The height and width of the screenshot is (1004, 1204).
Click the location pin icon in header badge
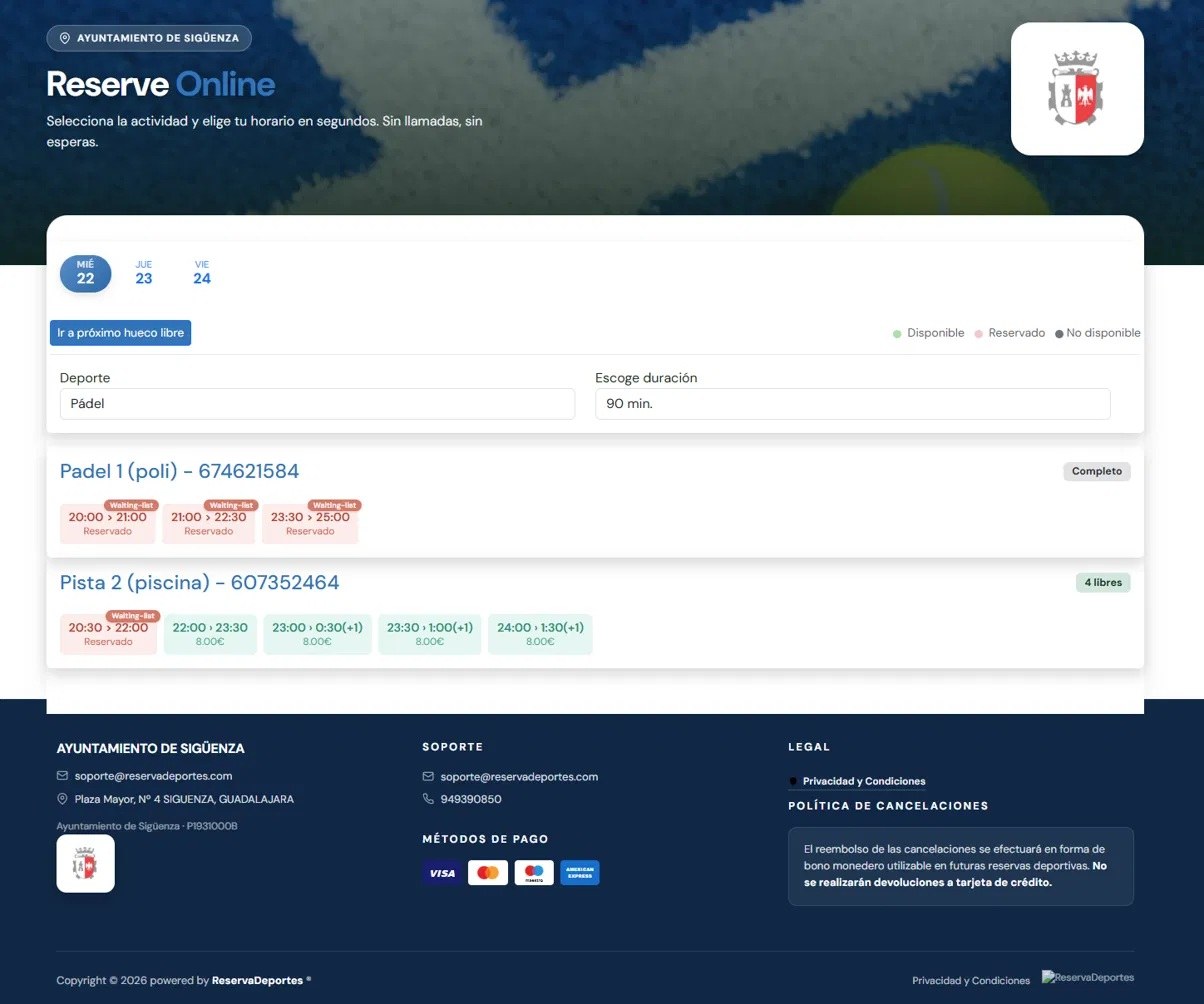pos(65,38)
